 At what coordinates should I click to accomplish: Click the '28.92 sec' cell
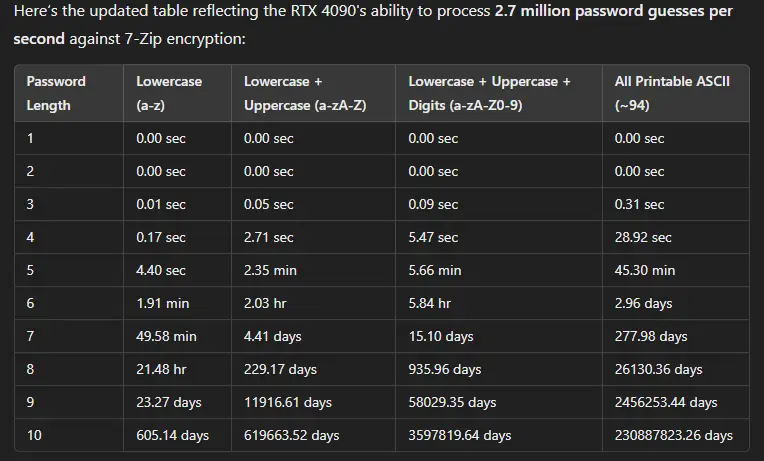click(643, 237)
